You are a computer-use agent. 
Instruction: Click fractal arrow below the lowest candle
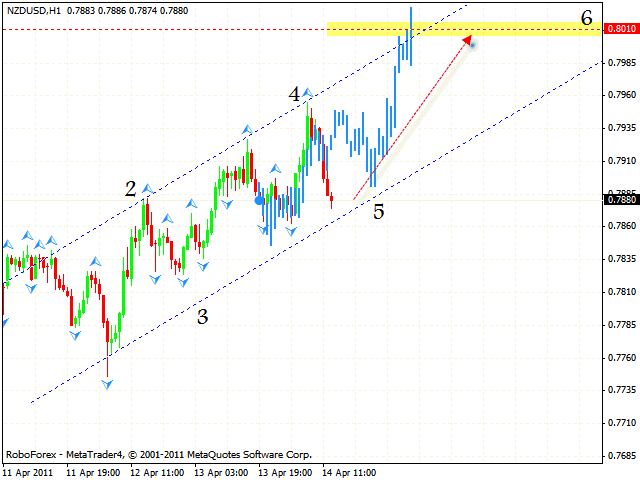click(107, 383)
